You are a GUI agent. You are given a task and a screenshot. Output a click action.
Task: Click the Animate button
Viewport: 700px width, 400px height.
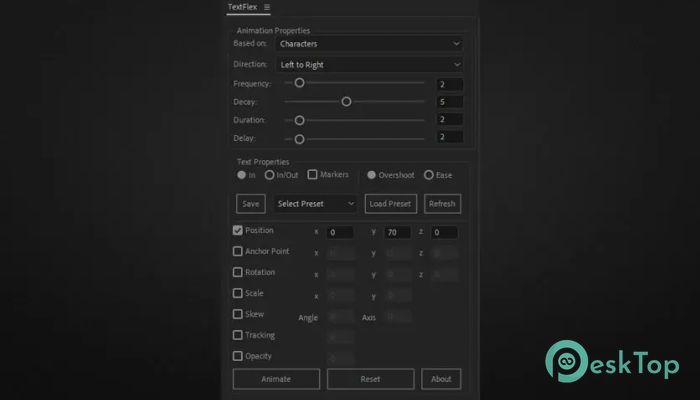pos(276,379)
